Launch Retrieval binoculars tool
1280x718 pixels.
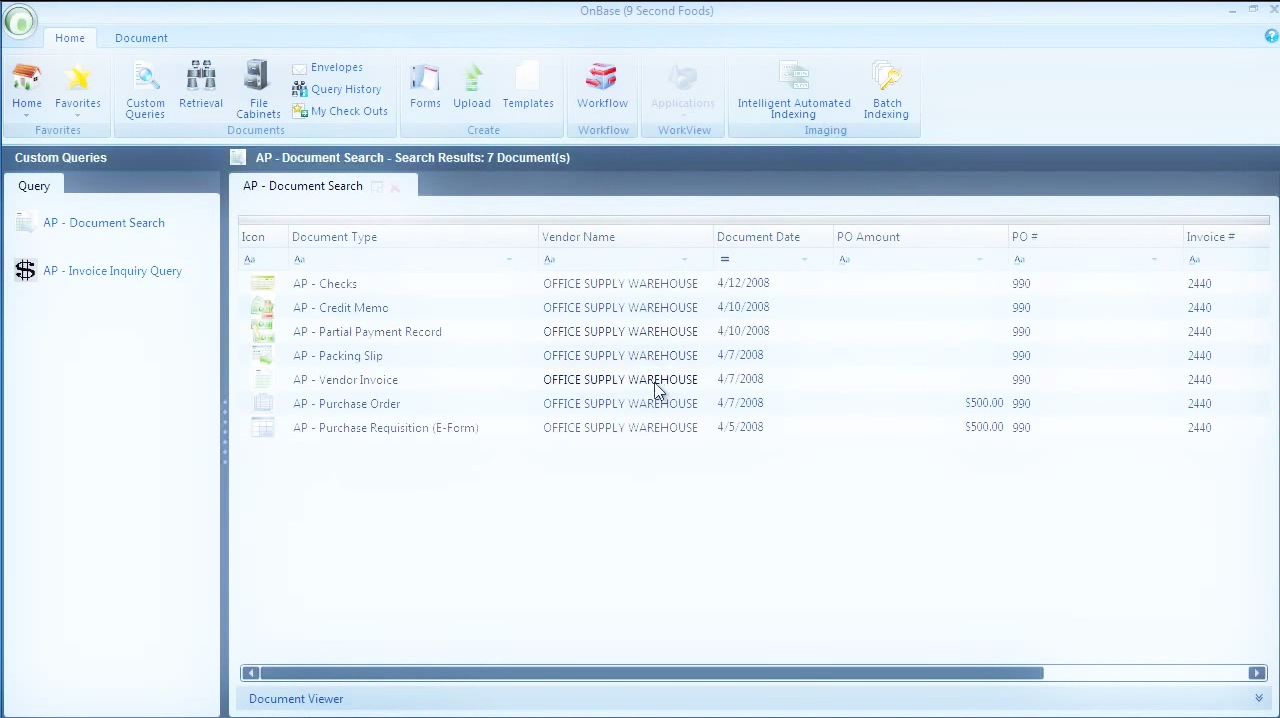click(x=201, y=85)
